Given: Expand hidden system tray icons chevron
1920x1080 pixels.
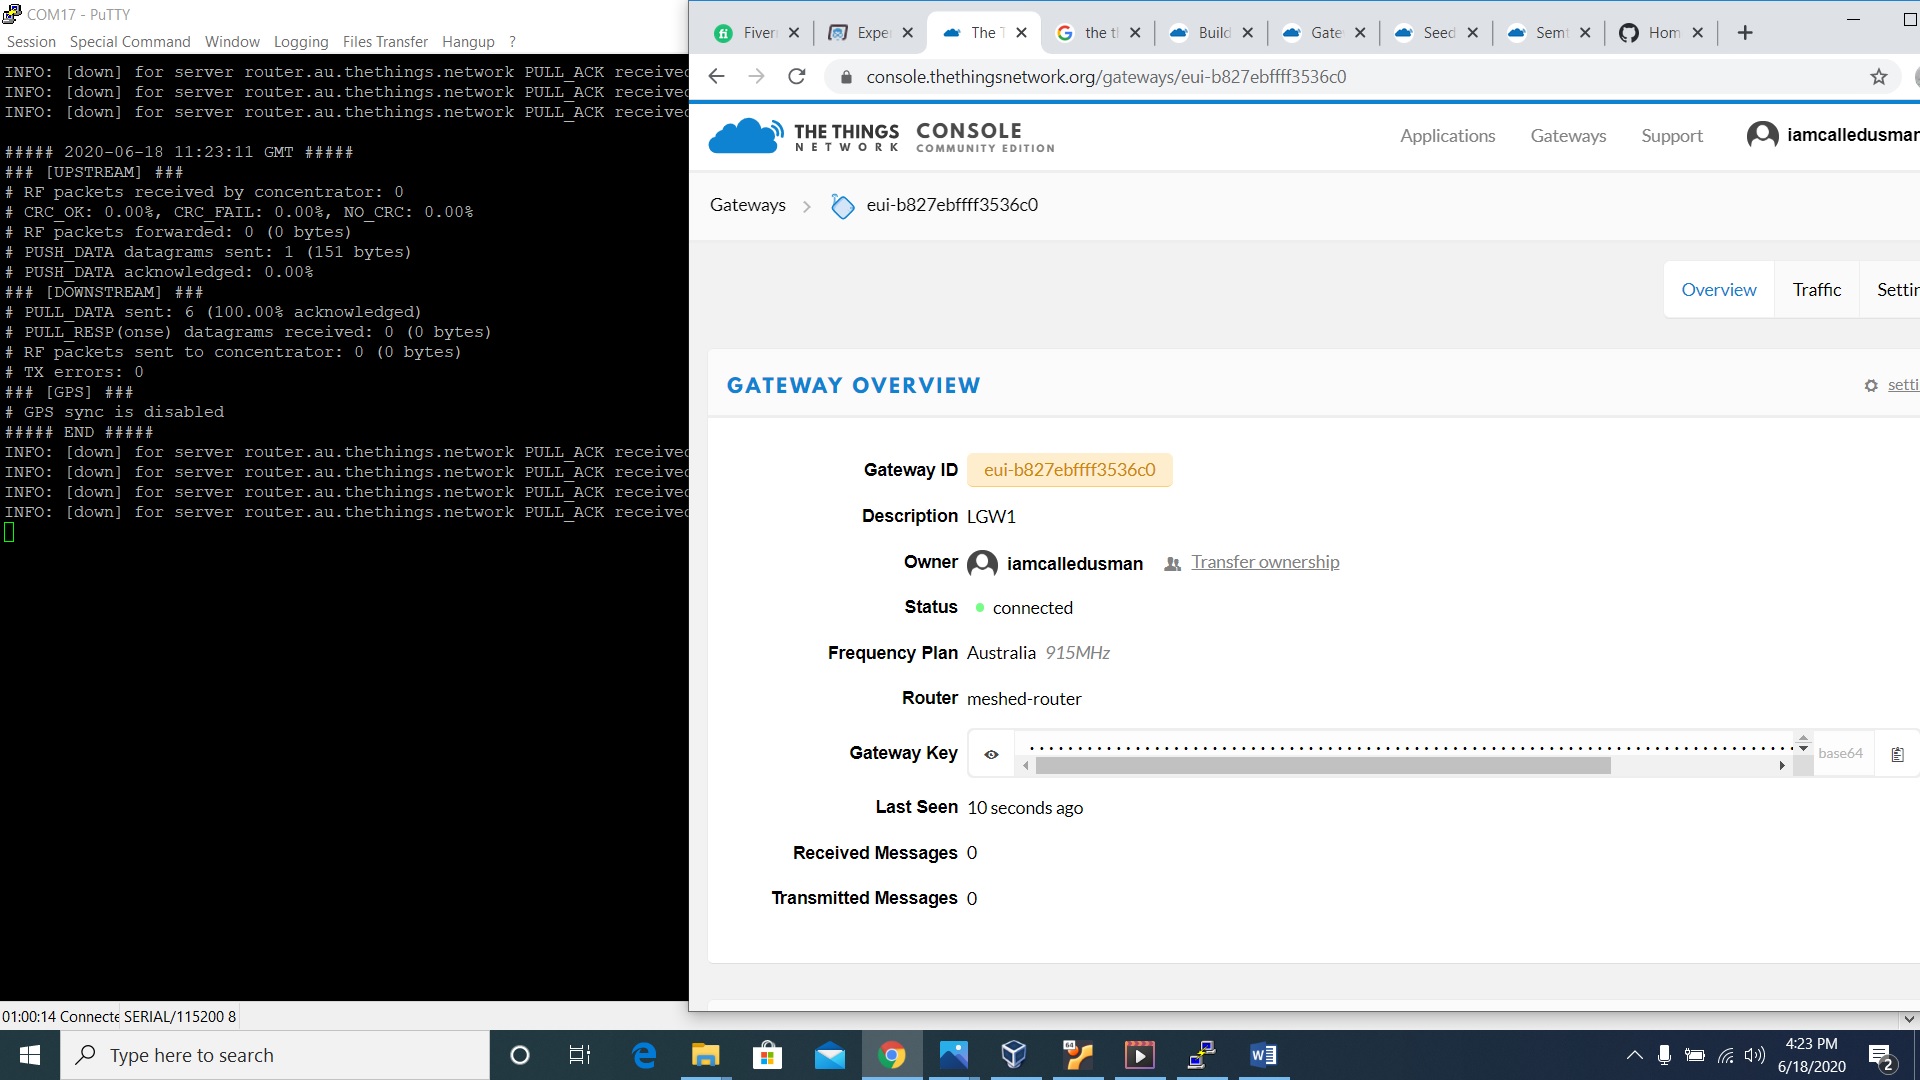Looking at the screenshot, I should 1634,1055.
